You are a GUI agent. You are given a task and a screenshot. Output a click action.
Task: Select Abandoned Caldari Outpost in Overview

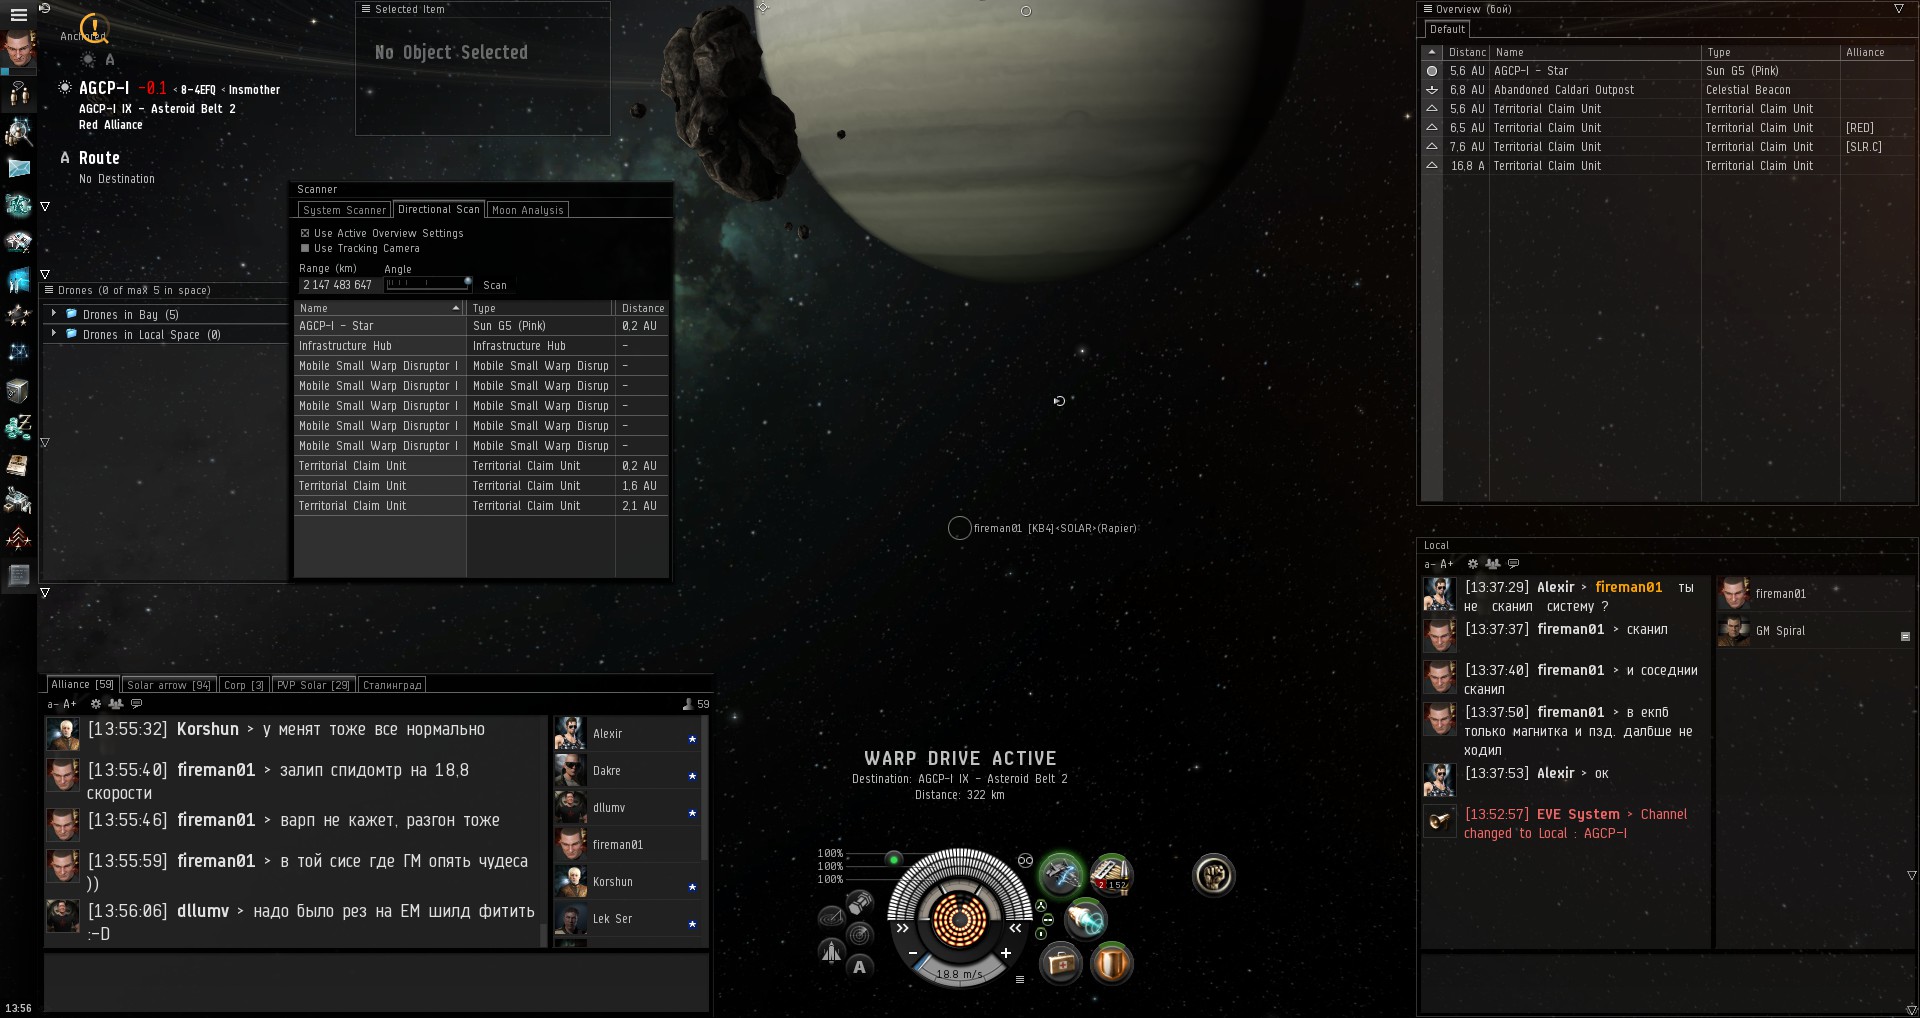click(1667, 90)
